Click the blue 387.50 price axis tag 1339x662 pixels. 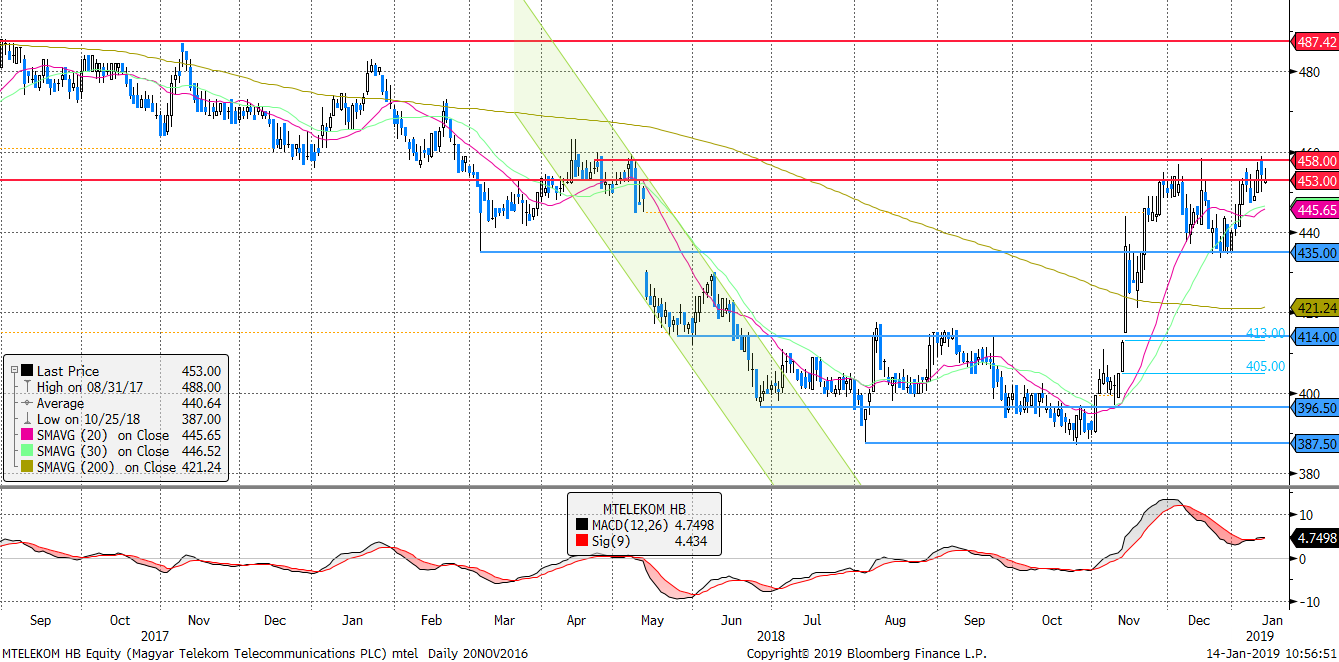point(1315,443)
